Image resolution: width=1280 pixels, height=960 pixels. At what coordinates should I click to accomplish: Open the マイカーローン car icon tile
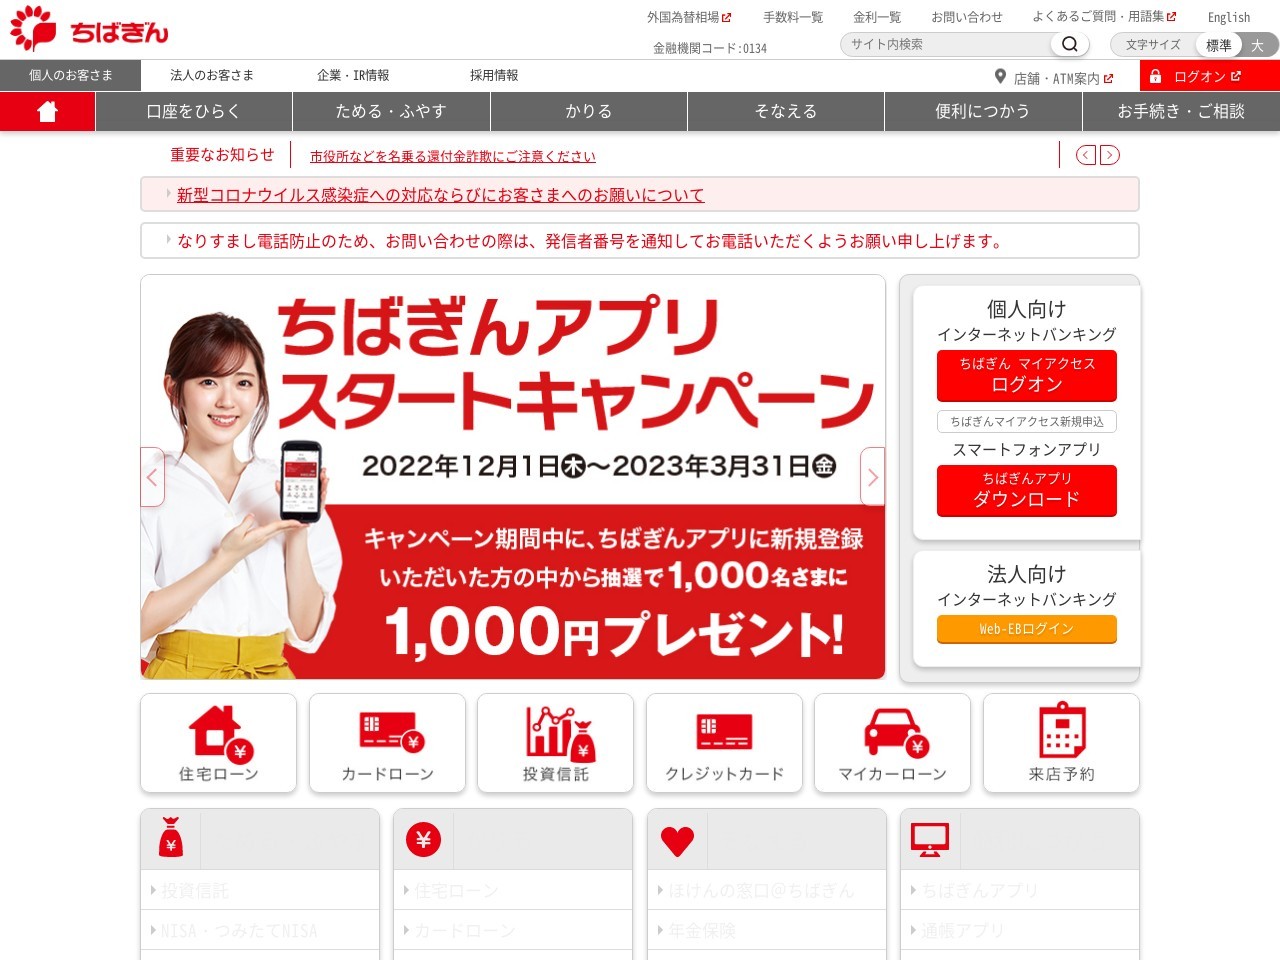(x=893, y=743)
